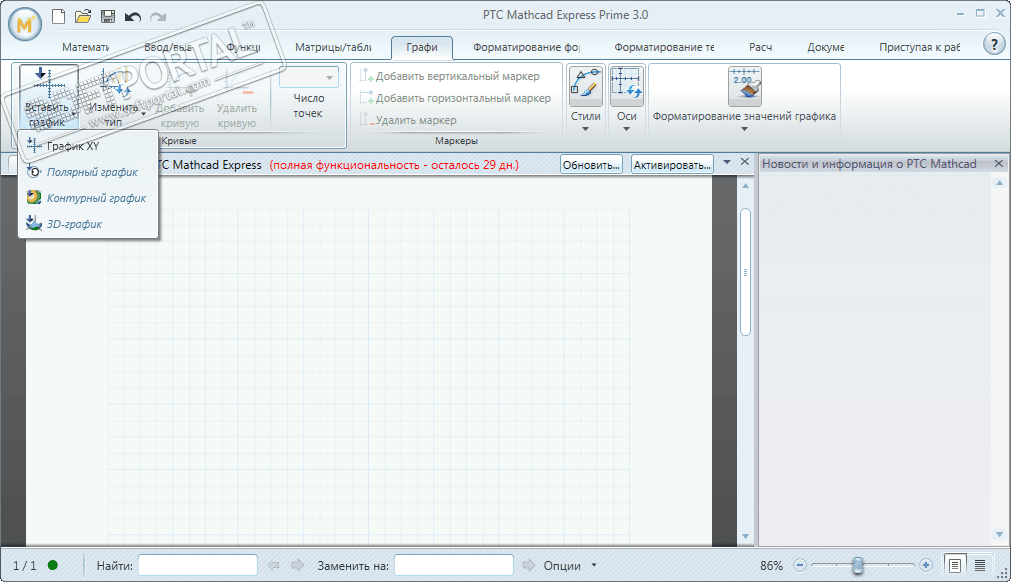Add a horizontal marker (Добавить горизонтальный маркер)

[455, 98]
